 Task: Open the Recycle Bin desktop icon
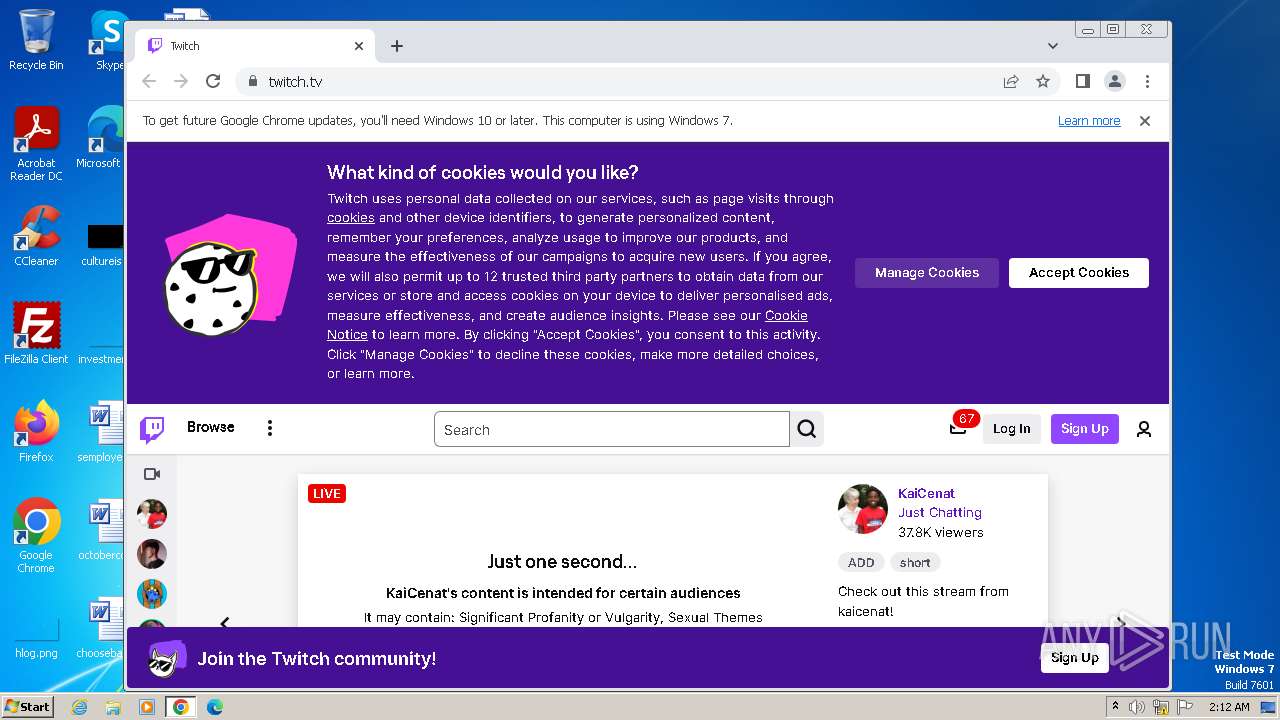36,40
